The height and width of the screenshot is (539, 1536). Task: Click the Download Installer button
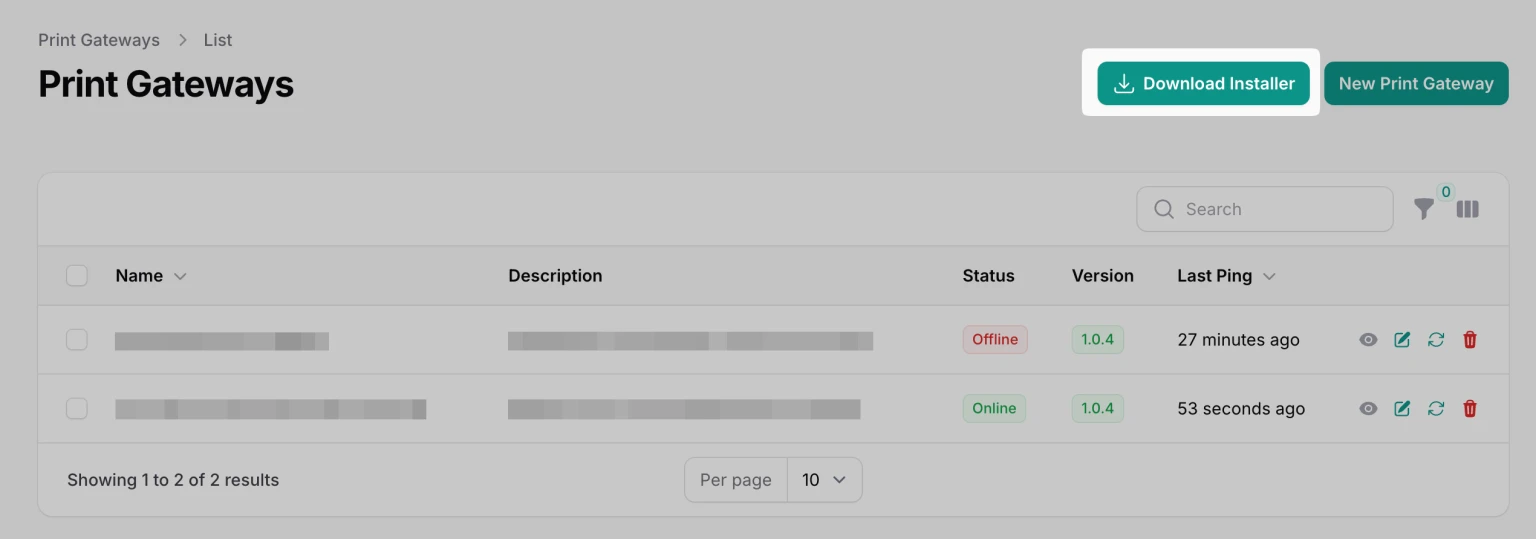click(x=1203, y=84)
